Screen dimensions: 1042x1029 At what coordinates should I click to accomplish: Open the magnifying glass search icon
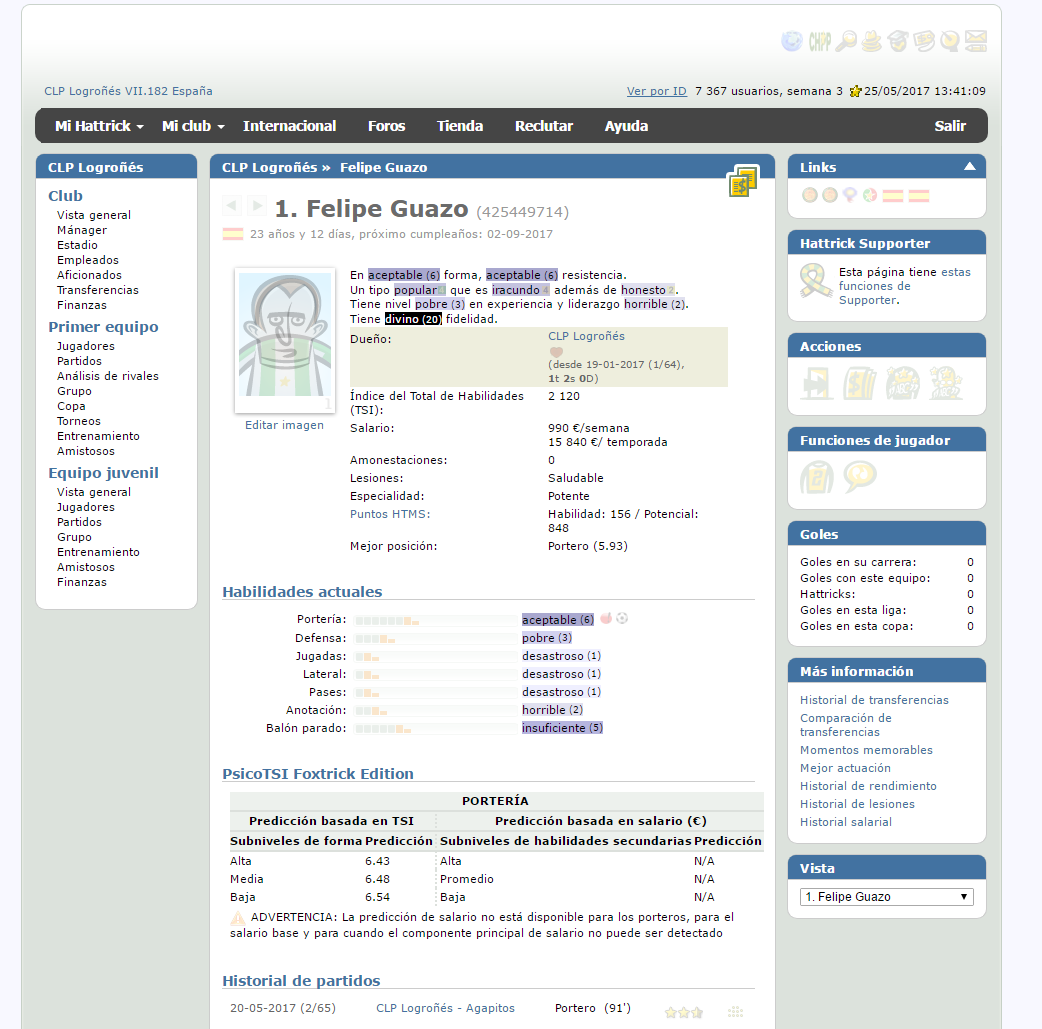(x=846, y=41)
